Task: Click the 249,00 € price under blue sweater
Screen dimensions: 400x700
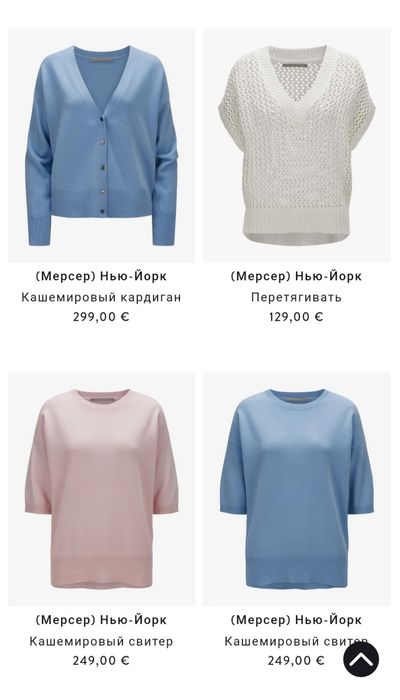Action: [x=296, y=660]
